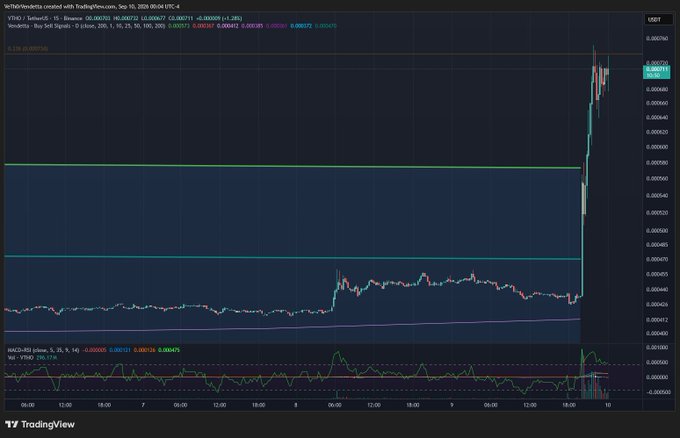Click the -0.000500 indicator axis label
The height and width of the screenshot is (438, 680).
(x=656, y=392)
